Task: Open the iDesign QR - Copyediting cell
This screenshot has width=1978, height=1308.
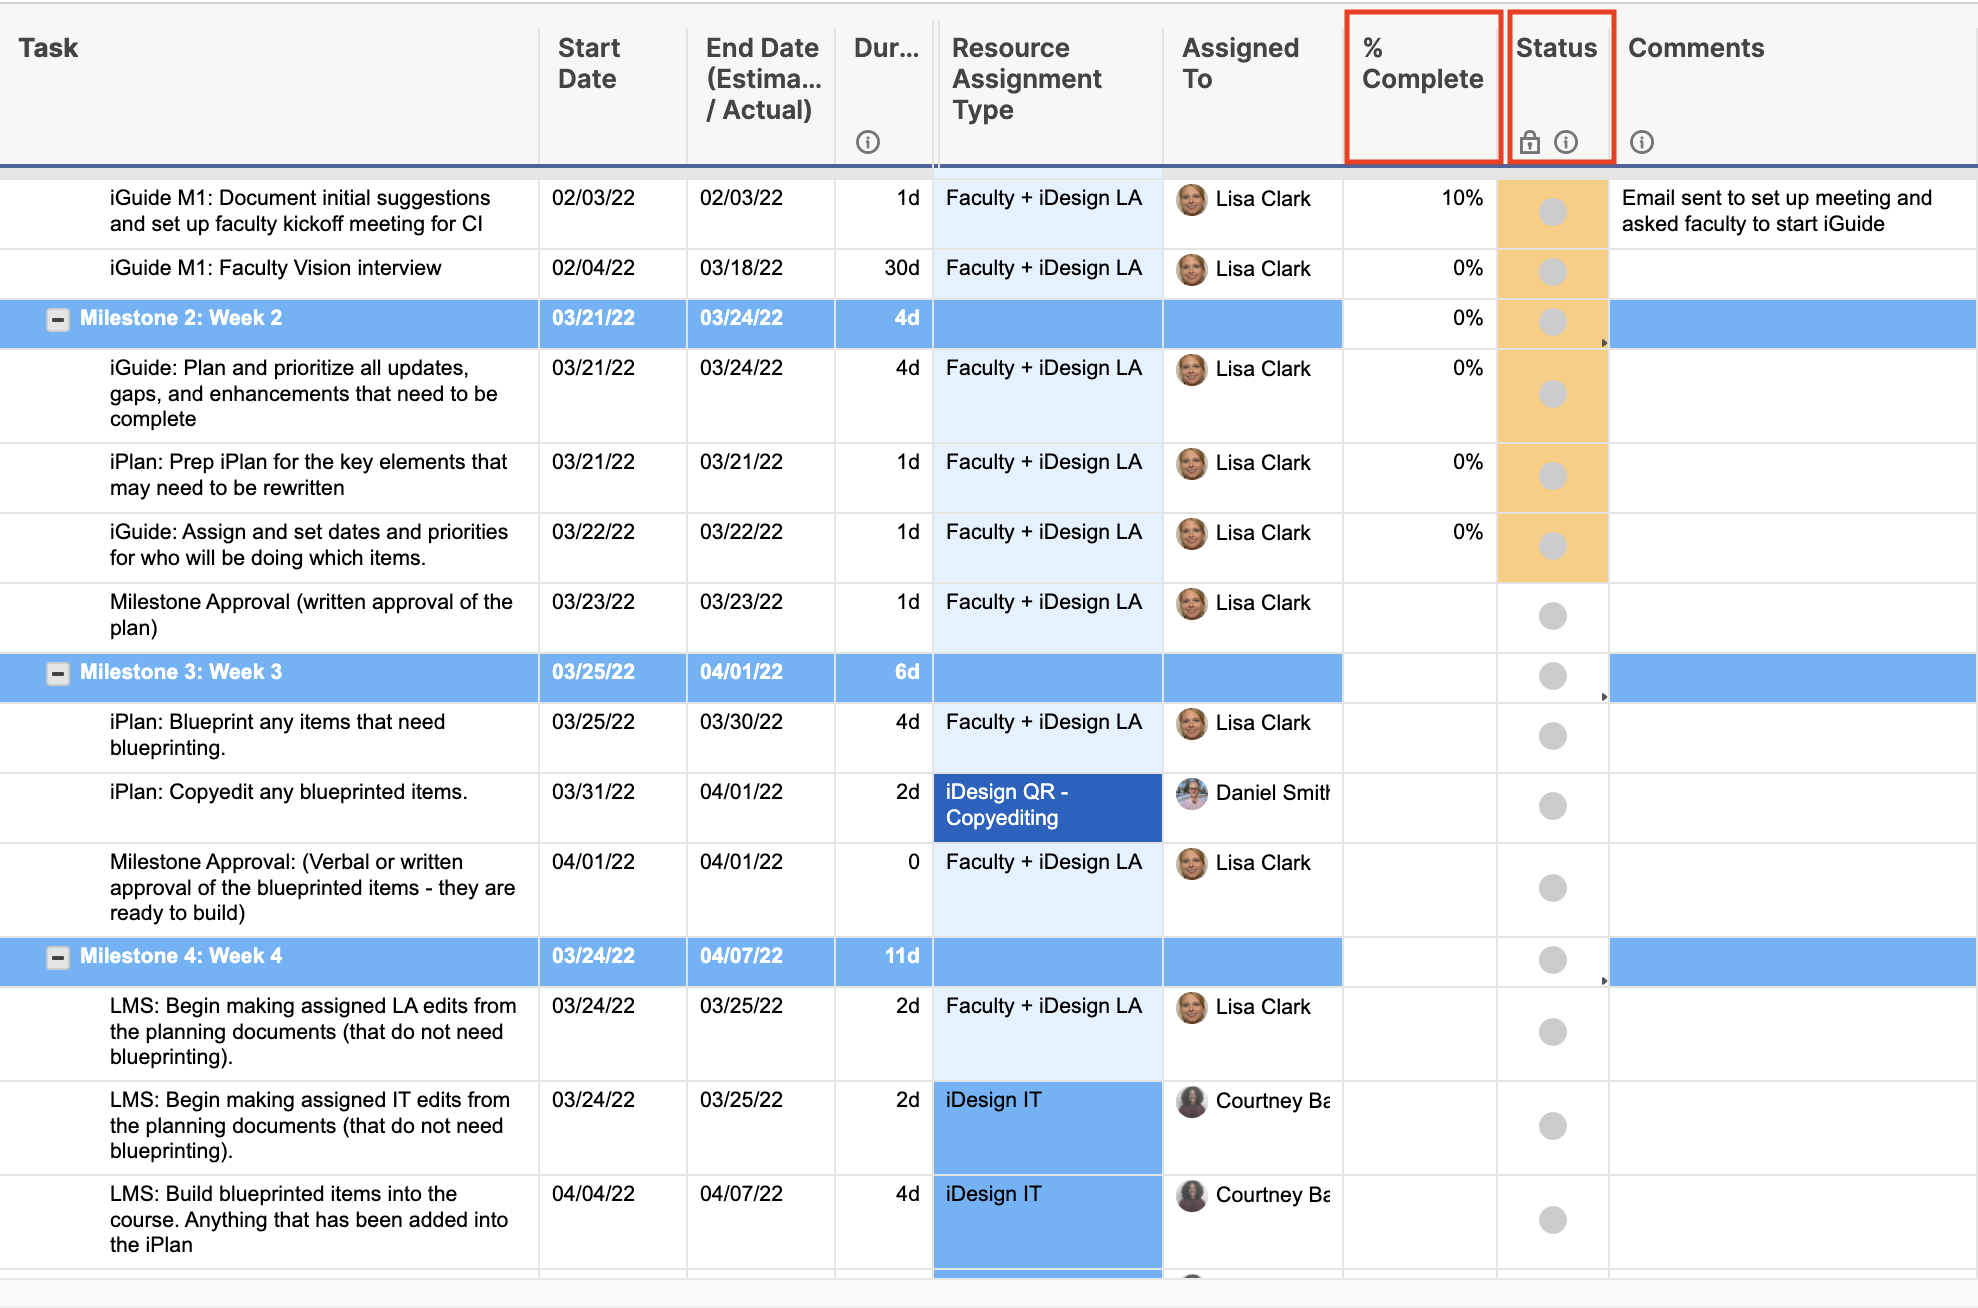Action: (x=1046, y=806)
